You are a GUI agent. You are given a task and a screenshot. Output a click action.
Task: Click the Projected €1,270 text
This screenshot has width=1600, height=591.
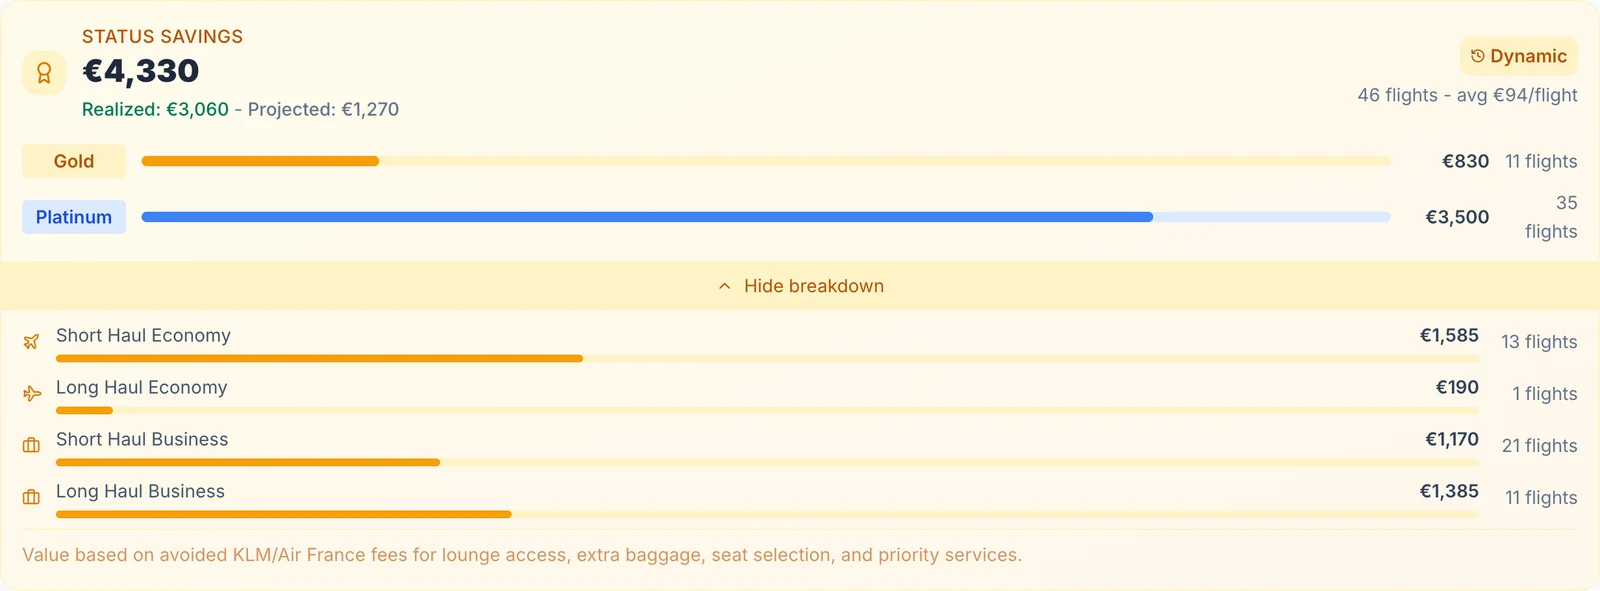323,109
